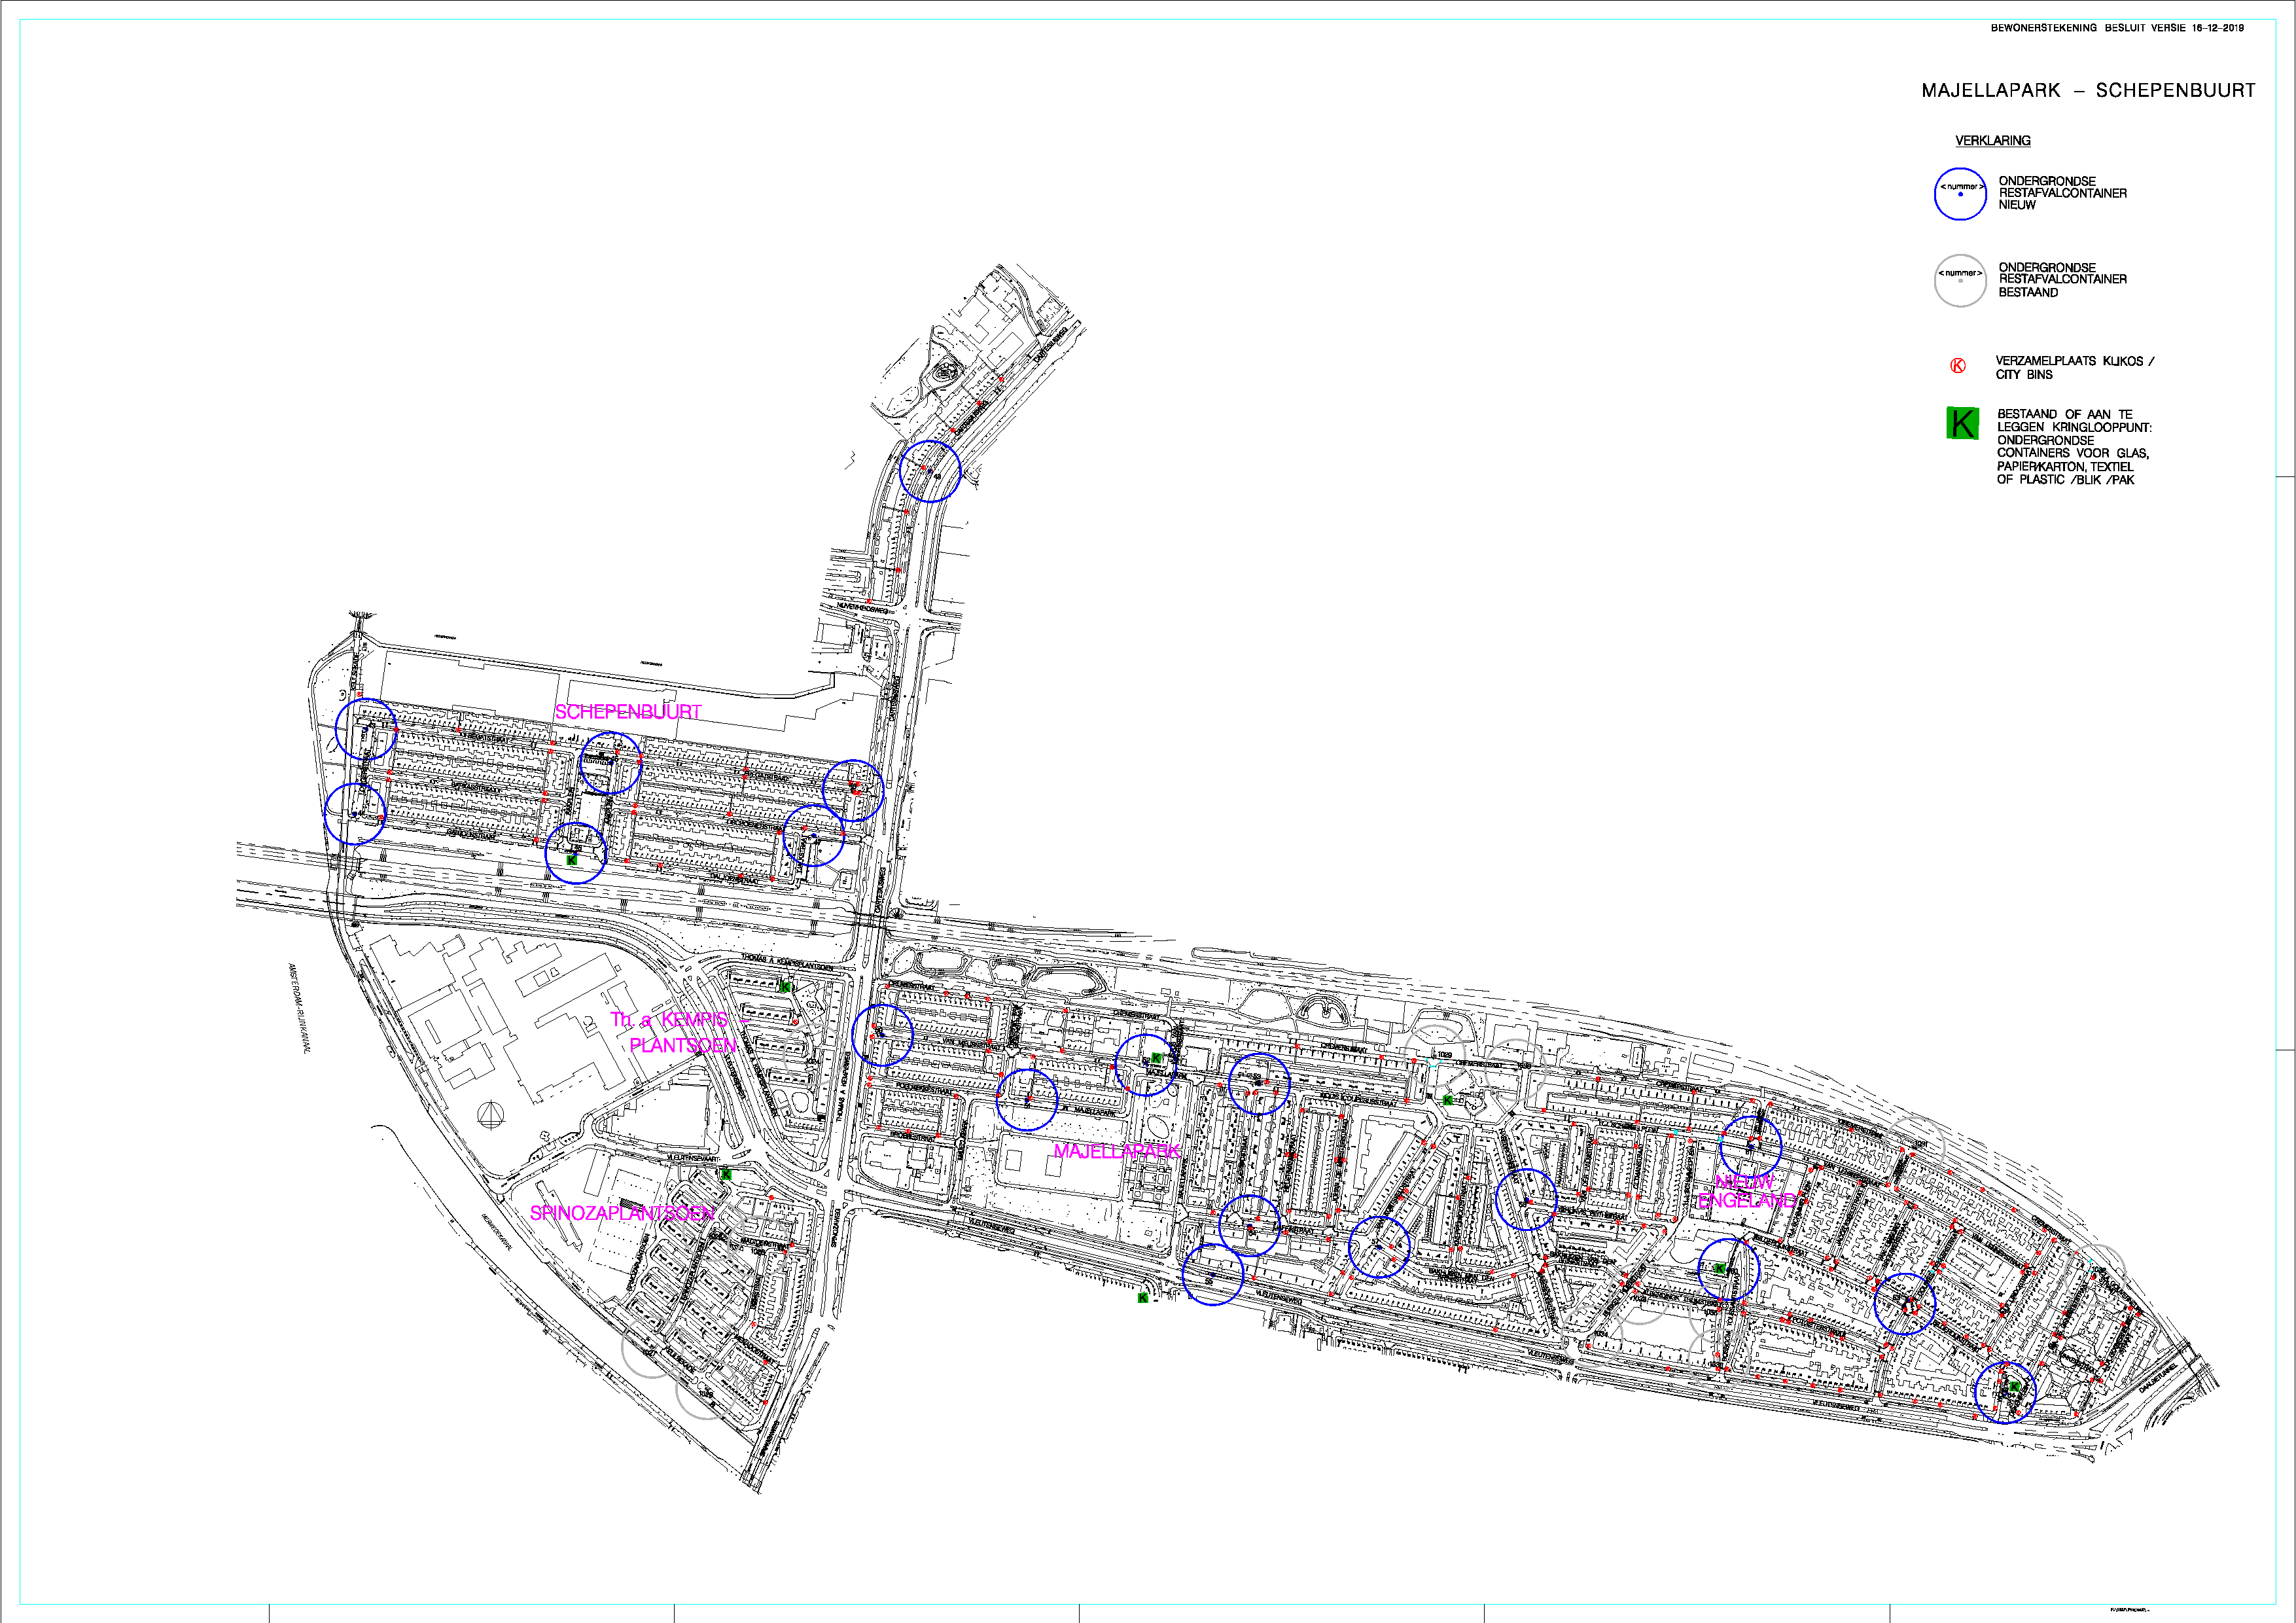
Task: Click the VERKLARING legend heading
Action: (x=1992, y=141)
